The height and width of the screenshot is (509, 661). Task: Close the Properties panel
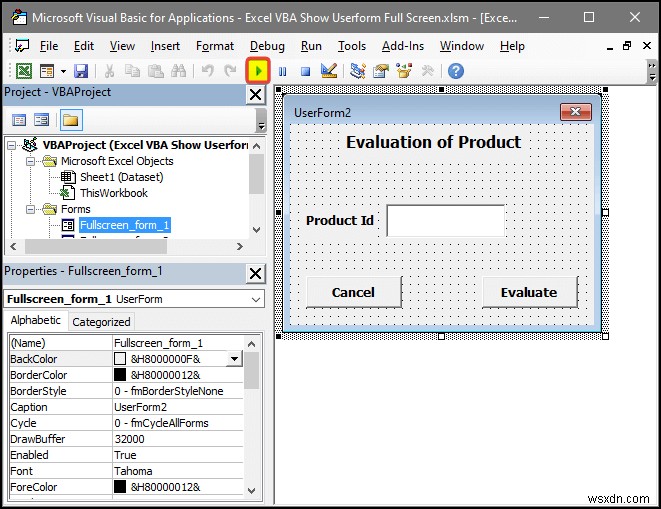pos(255,274)
